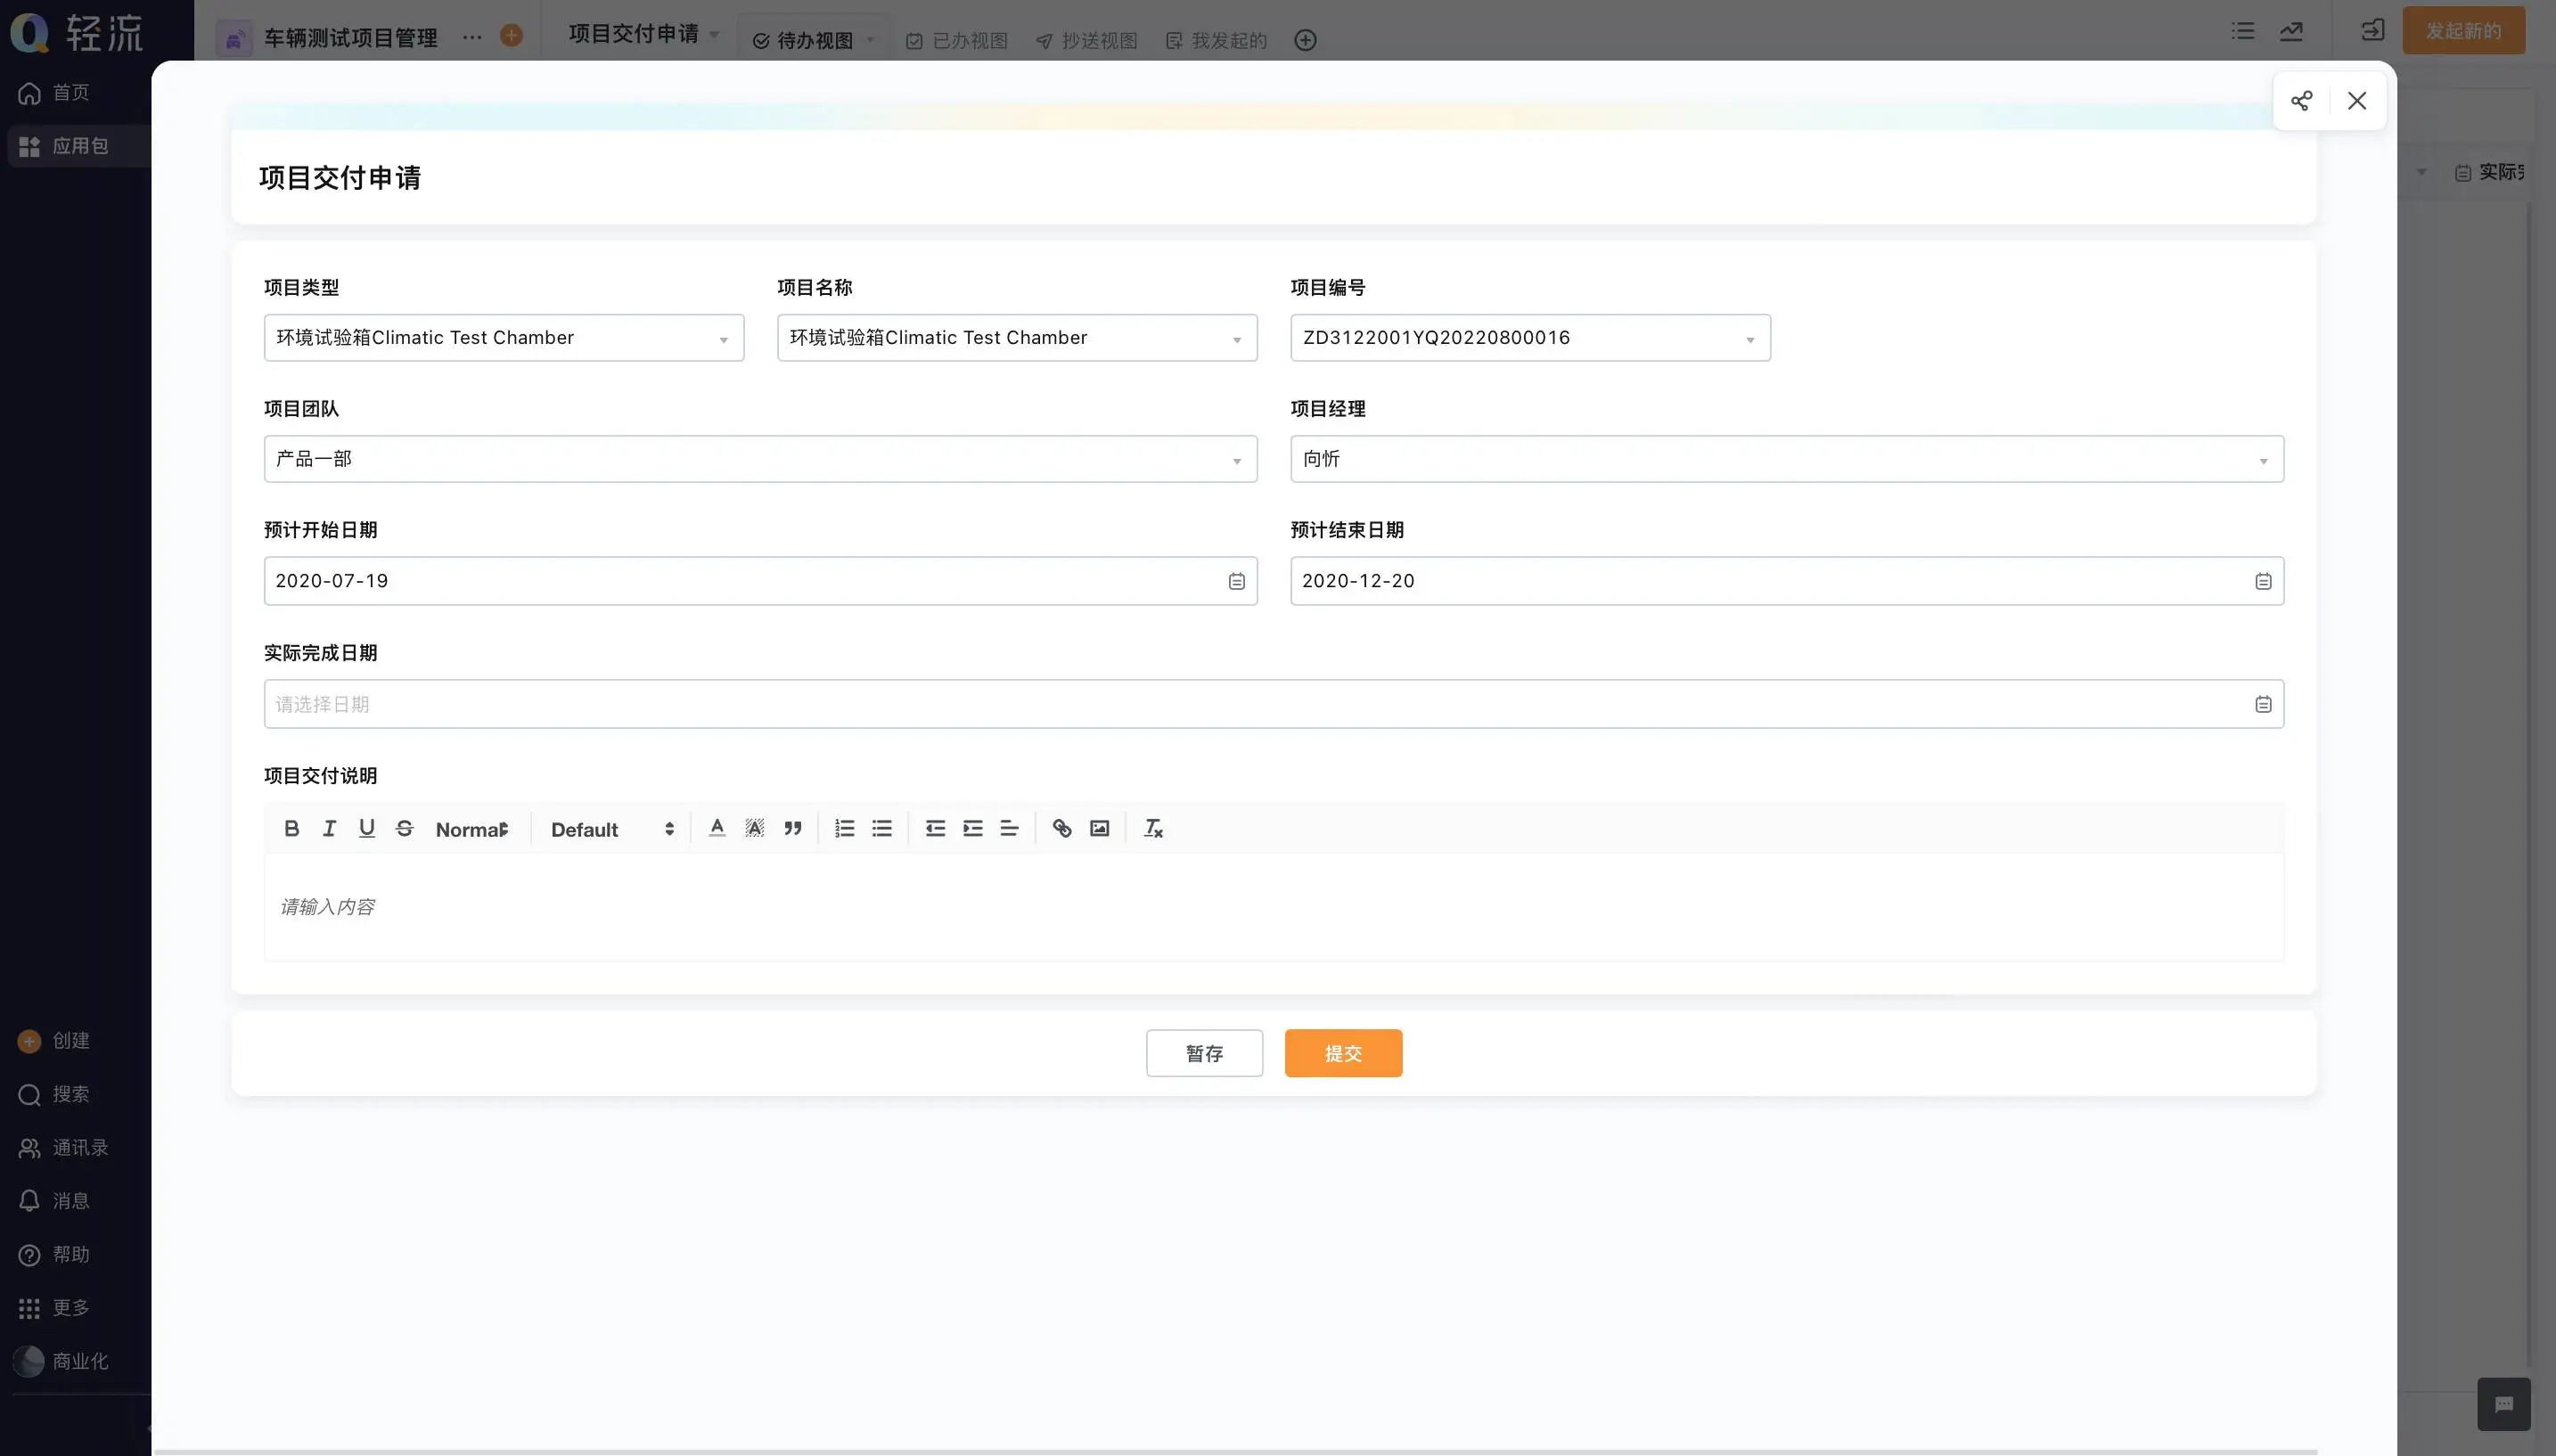Click the 暂存 save draft button
The height and width of the screenshot is (1456, 2556).
1204,1053
